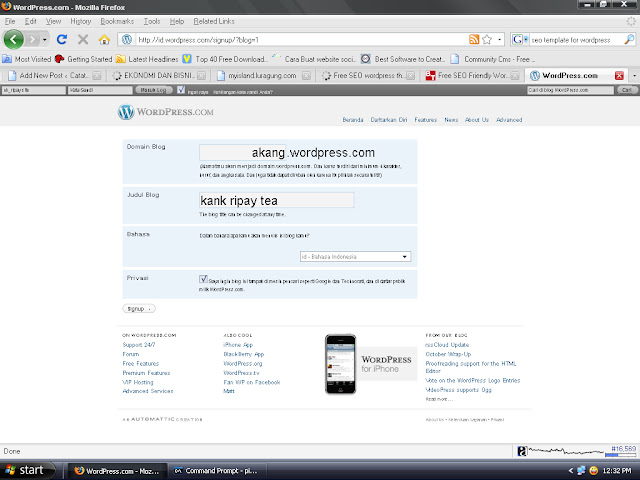Open Latest Headlines feed bookmark
Image resolution: width=640 pixels, height=480 pixels.
tap(147, 59)
